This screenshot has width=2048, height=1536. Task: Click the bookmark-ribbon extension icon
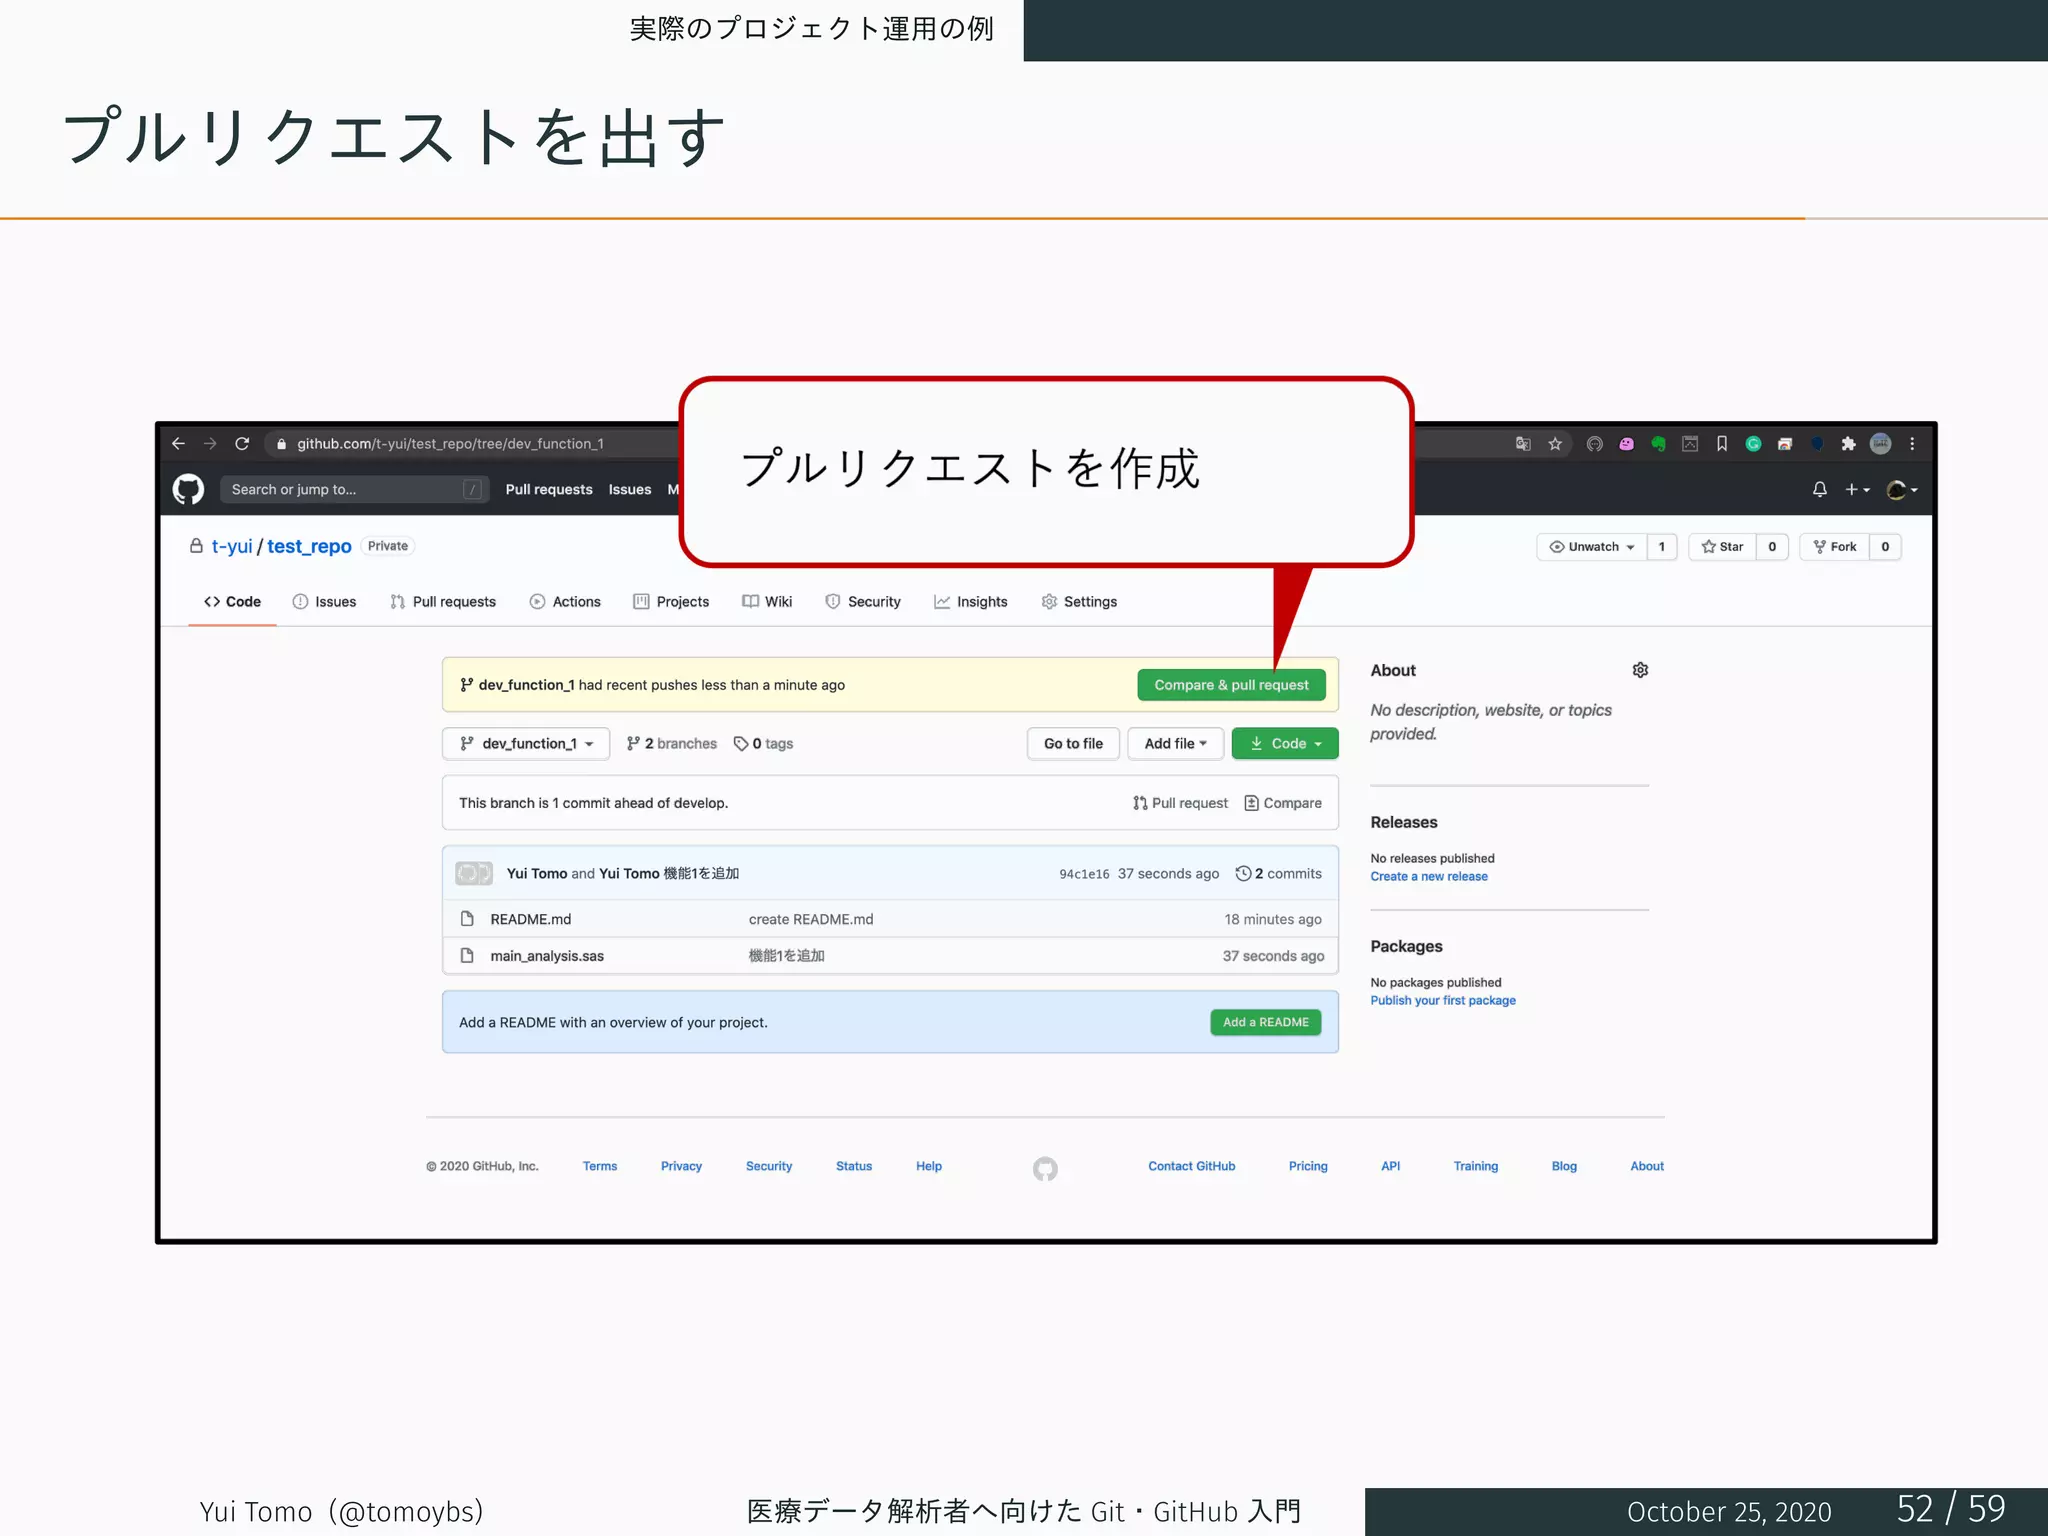[1722, 443]
